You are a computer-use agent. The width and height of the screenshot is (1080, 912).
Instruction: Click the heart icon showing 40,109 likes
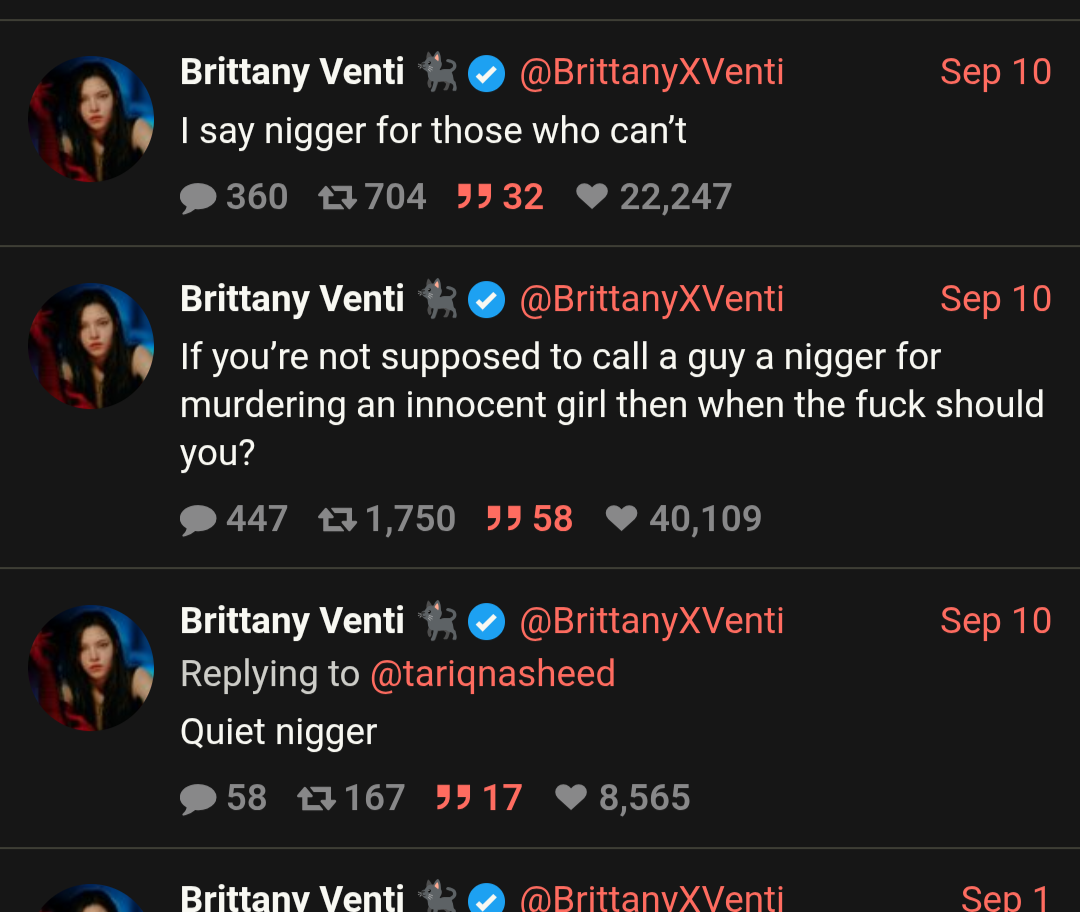tap(621, 518)
